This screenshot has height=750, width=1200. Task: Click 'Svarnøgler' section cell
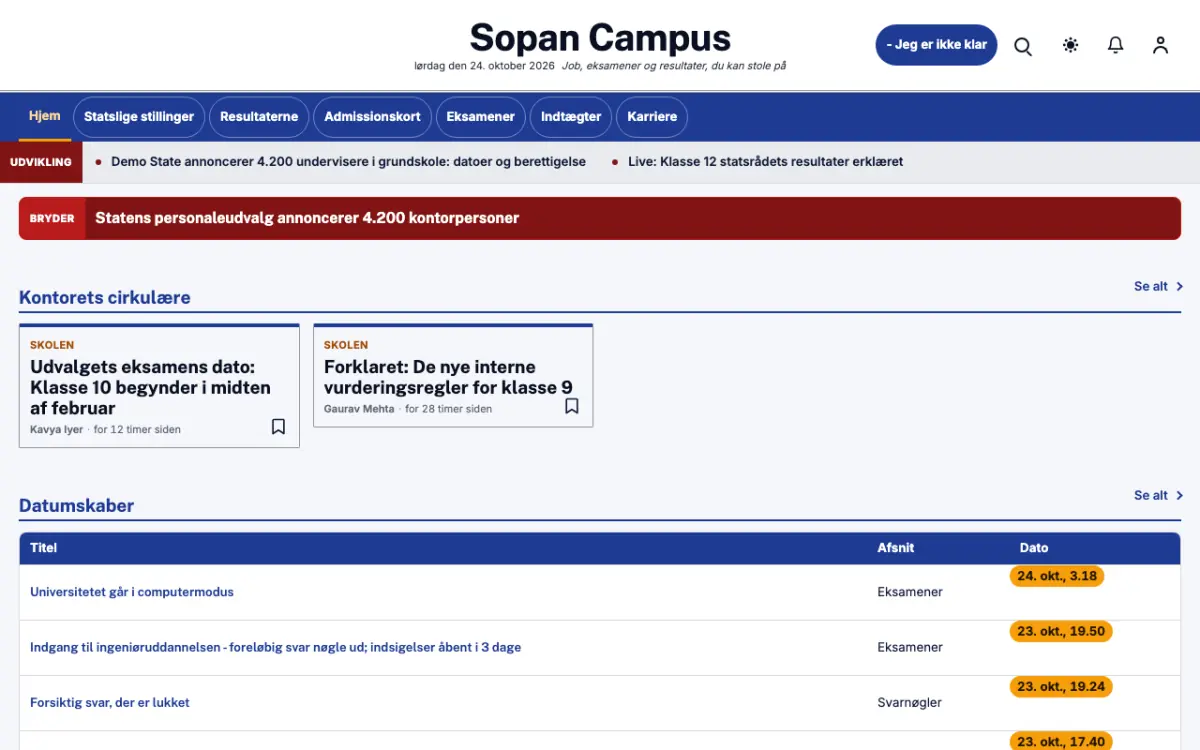click(x=910, y=702)
